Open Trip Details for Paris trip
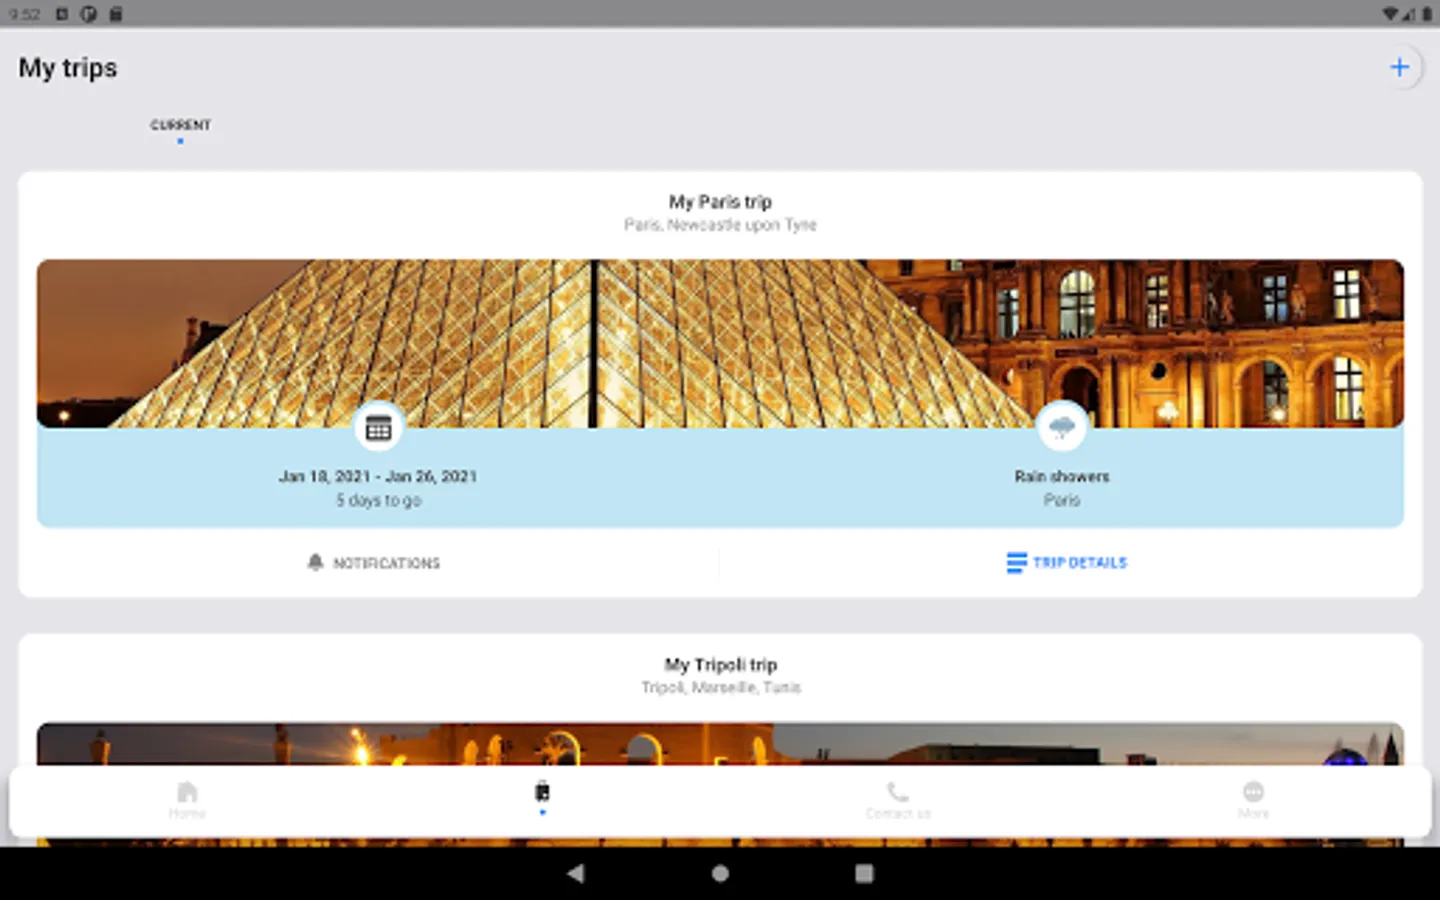The width and height of the screenshot is (1440, 900). [1066, 563]
